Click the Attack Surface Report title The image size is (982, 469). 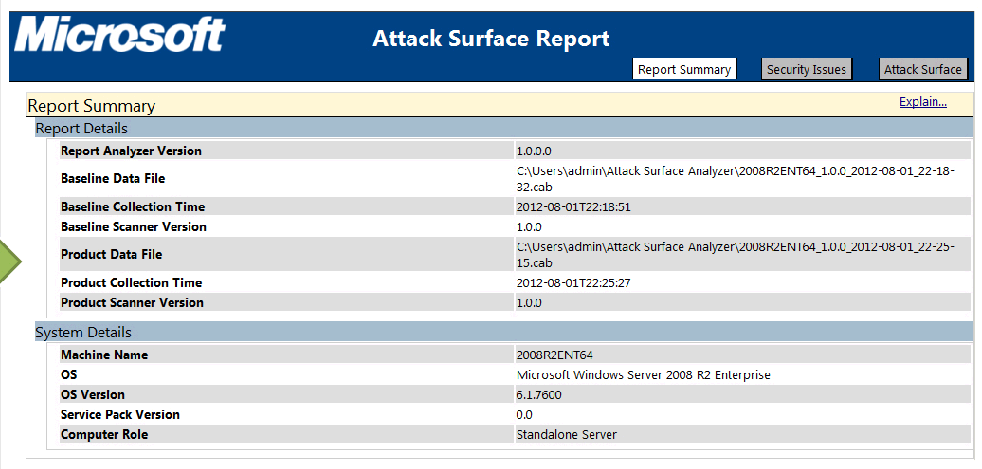click(x=490, y=38)
